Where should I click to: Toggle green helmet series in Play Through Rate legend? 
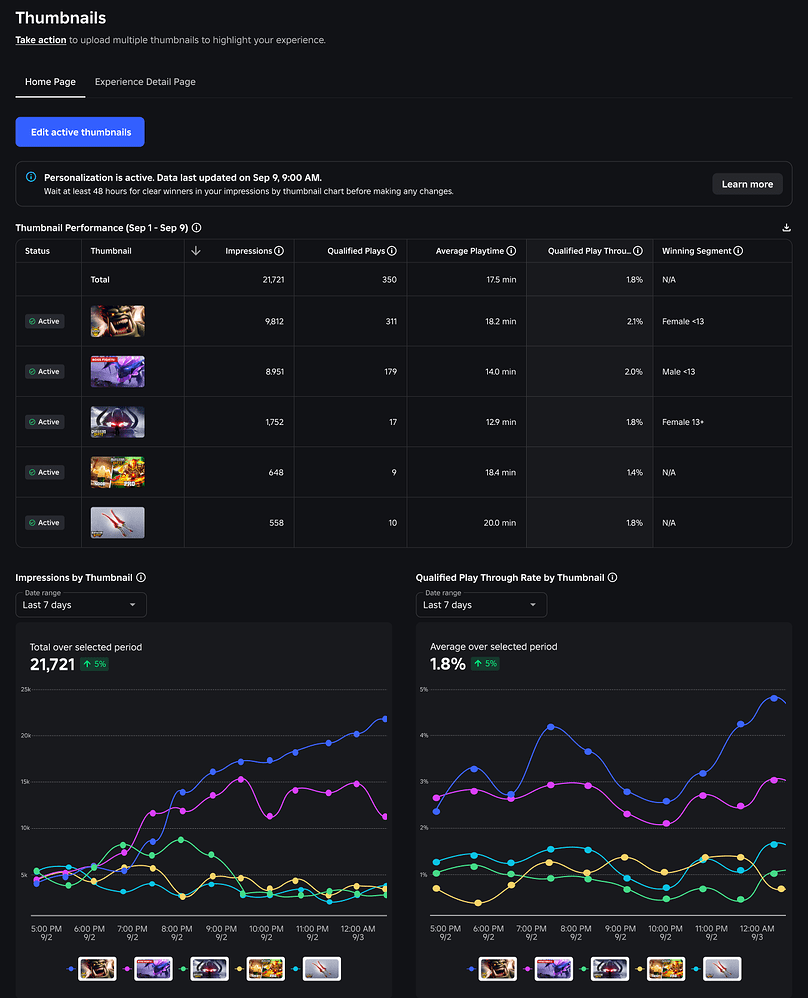[605, 968]
